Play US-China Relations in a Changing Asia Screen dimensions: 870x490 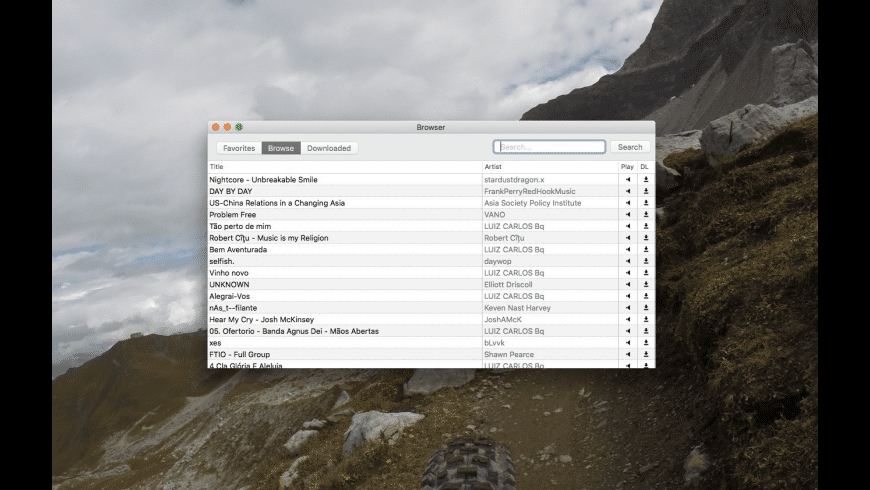pyautogui.click(x=628, y=203)
